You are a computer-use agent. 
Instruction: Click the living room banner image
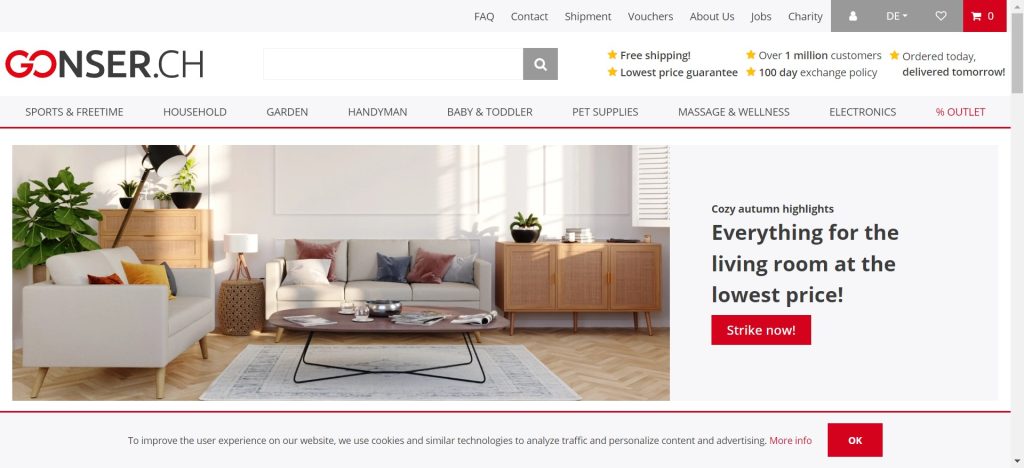pos(341,272)
